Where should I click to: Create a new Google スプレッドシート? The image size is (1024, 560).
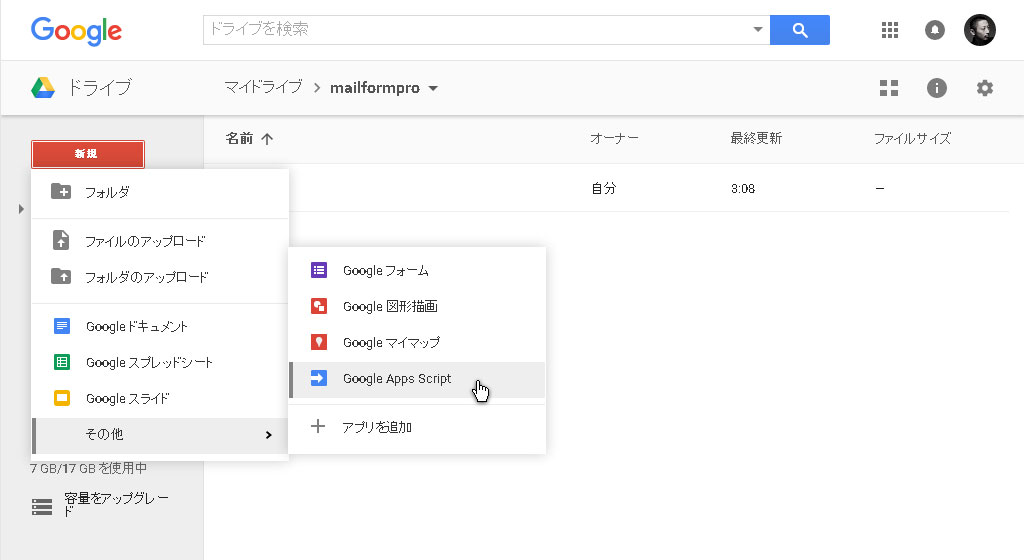point(149,363)
